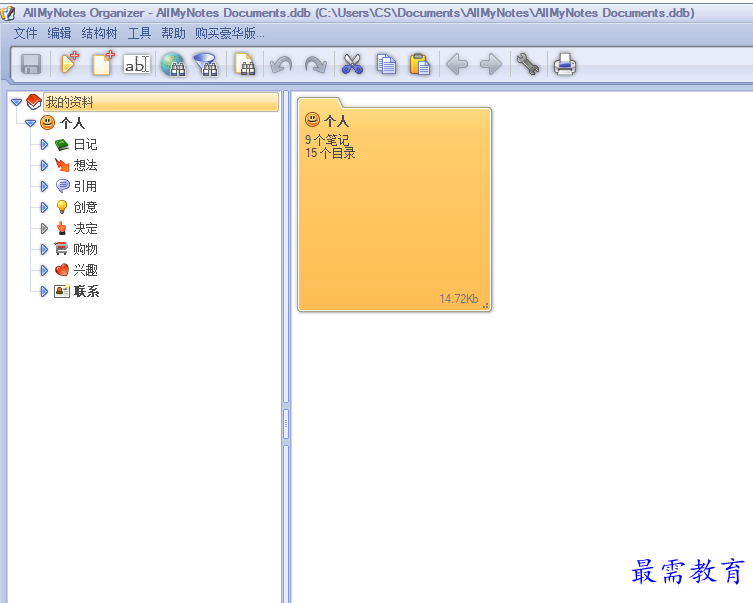Click the Undo arrow icon
Viewport: 753px width, 603px height.
tap(281, 64)
